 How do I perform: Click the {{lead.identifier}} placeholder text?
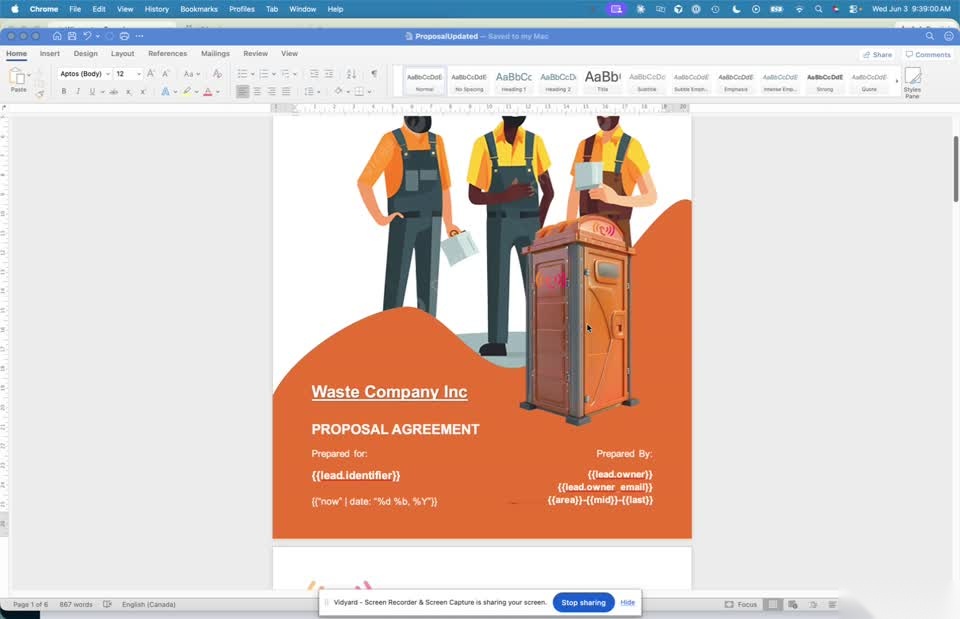tap(356, 475)
